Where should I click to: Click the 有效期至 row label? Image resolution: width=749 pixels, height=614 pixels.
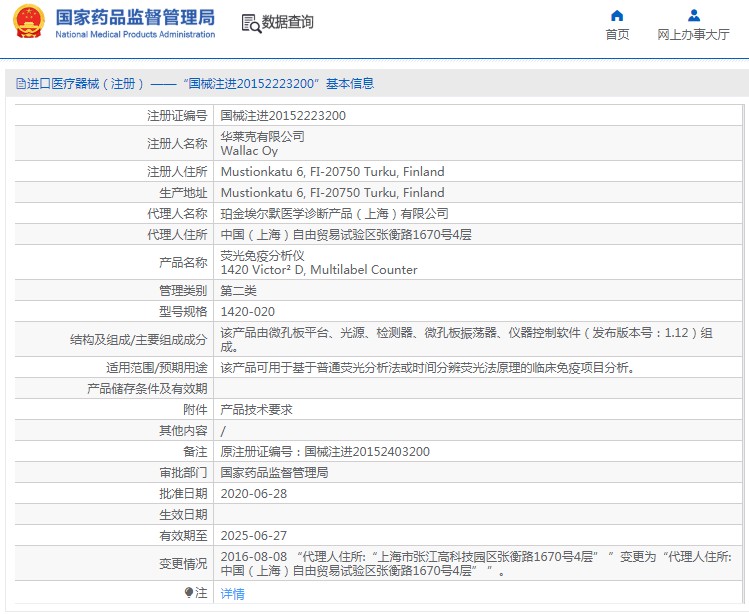coord(183,536)
